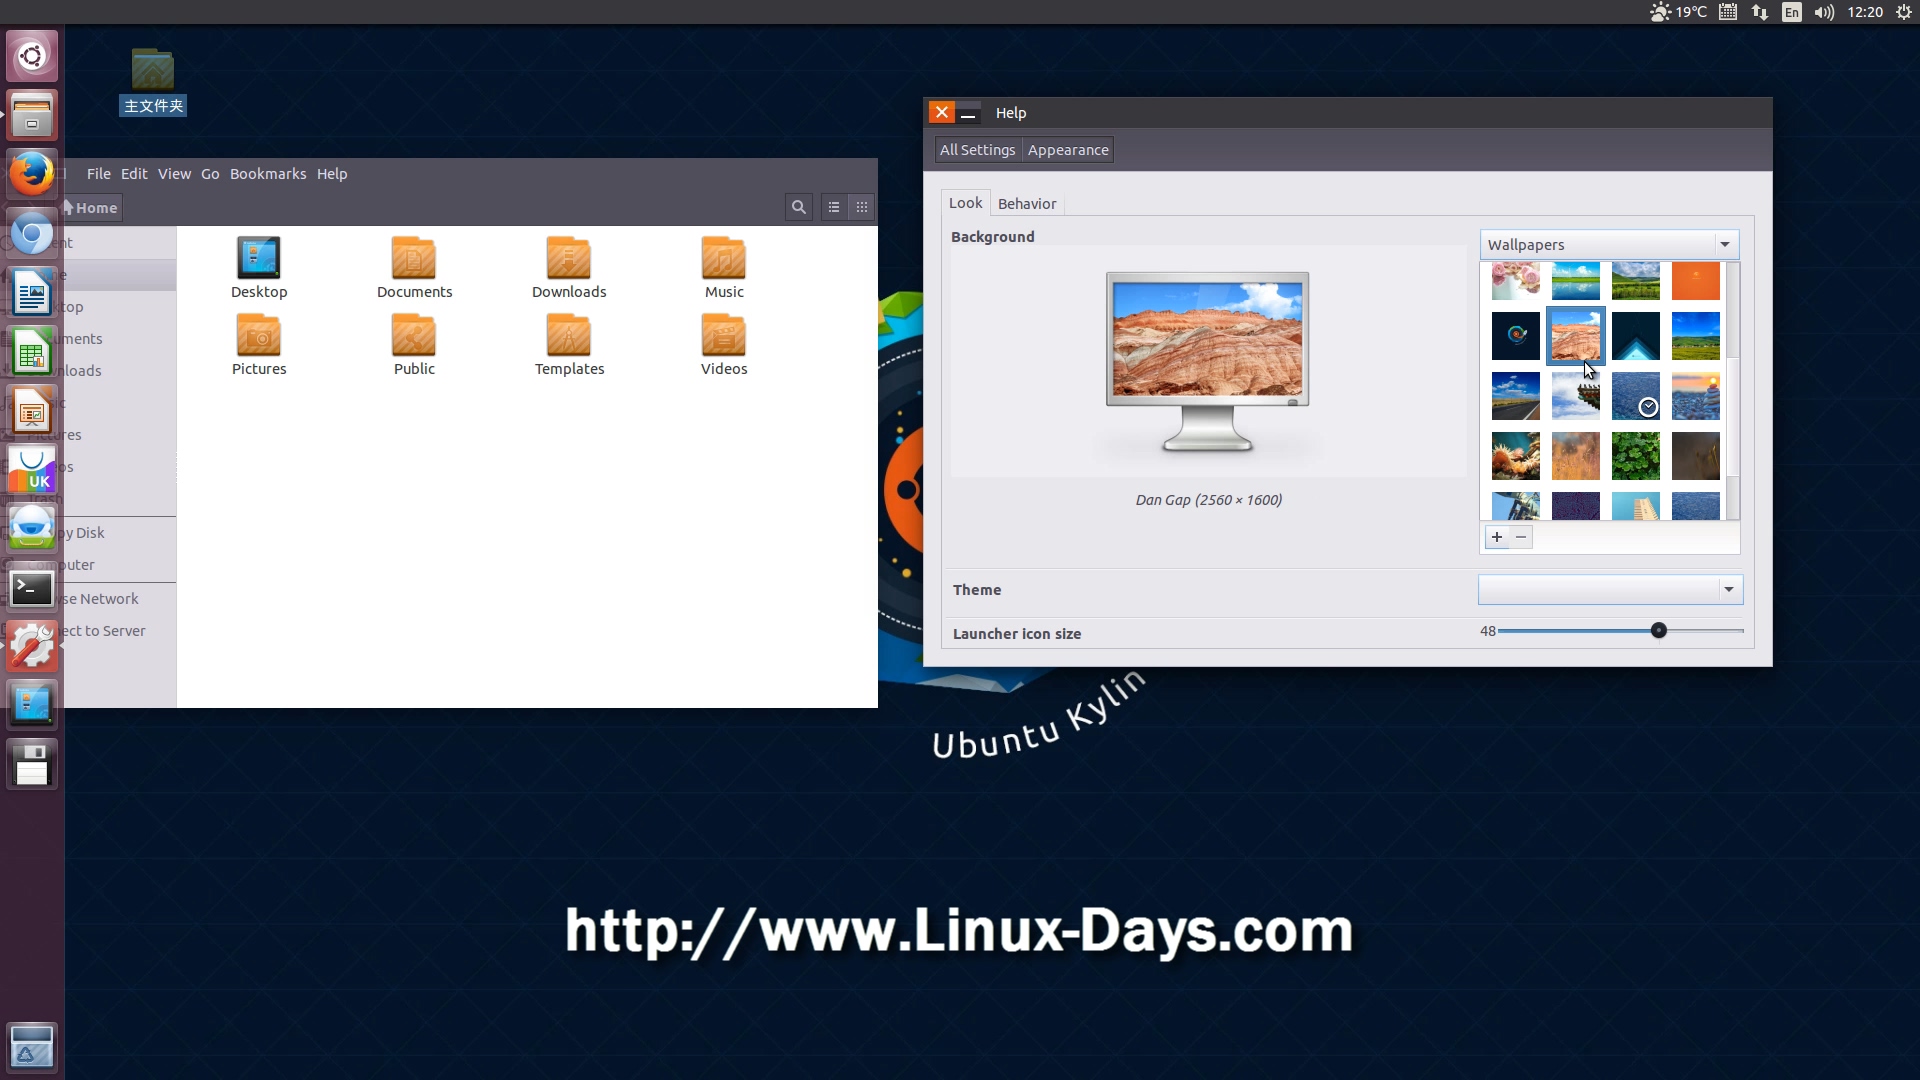The image size is (1920, 1080).
Task: Launch Firefox from the launcher
Action: coord(32,175)
